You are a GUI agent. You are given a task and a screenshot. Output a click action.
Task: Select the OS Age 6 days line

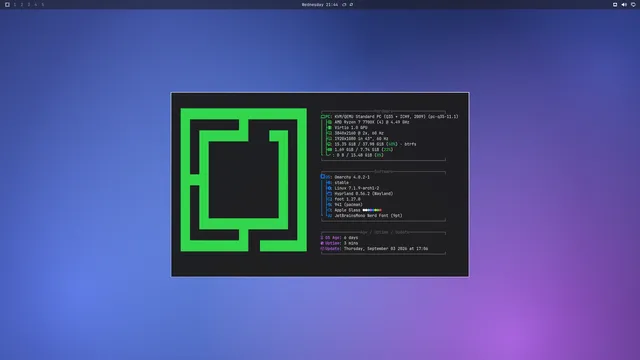pyautogui.click(x=339, y=238)
